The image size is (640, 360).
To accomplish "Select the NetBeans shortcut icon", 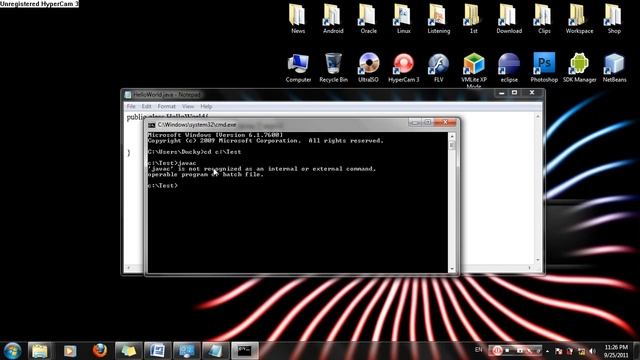I will click(x=614, y=68).
